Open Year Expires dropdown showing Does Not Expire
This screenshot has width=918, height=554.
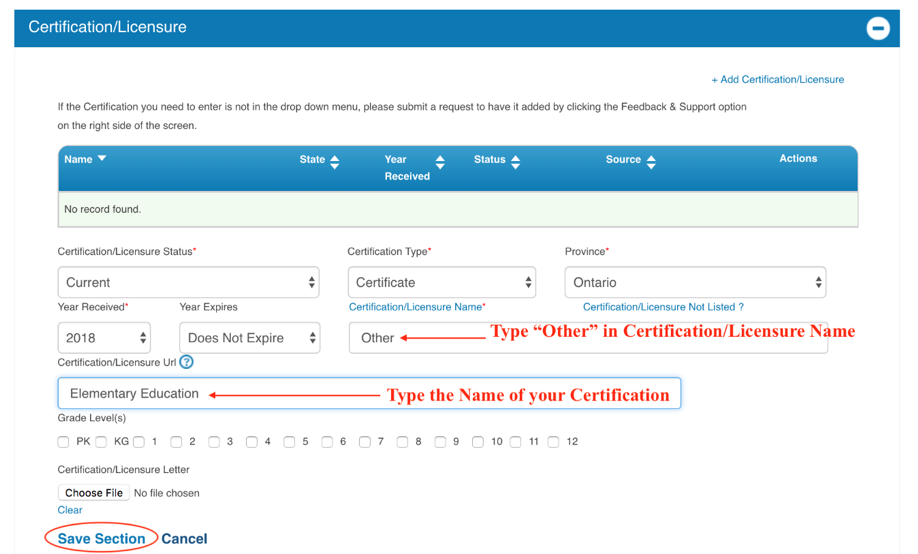[x=249, y=338]
